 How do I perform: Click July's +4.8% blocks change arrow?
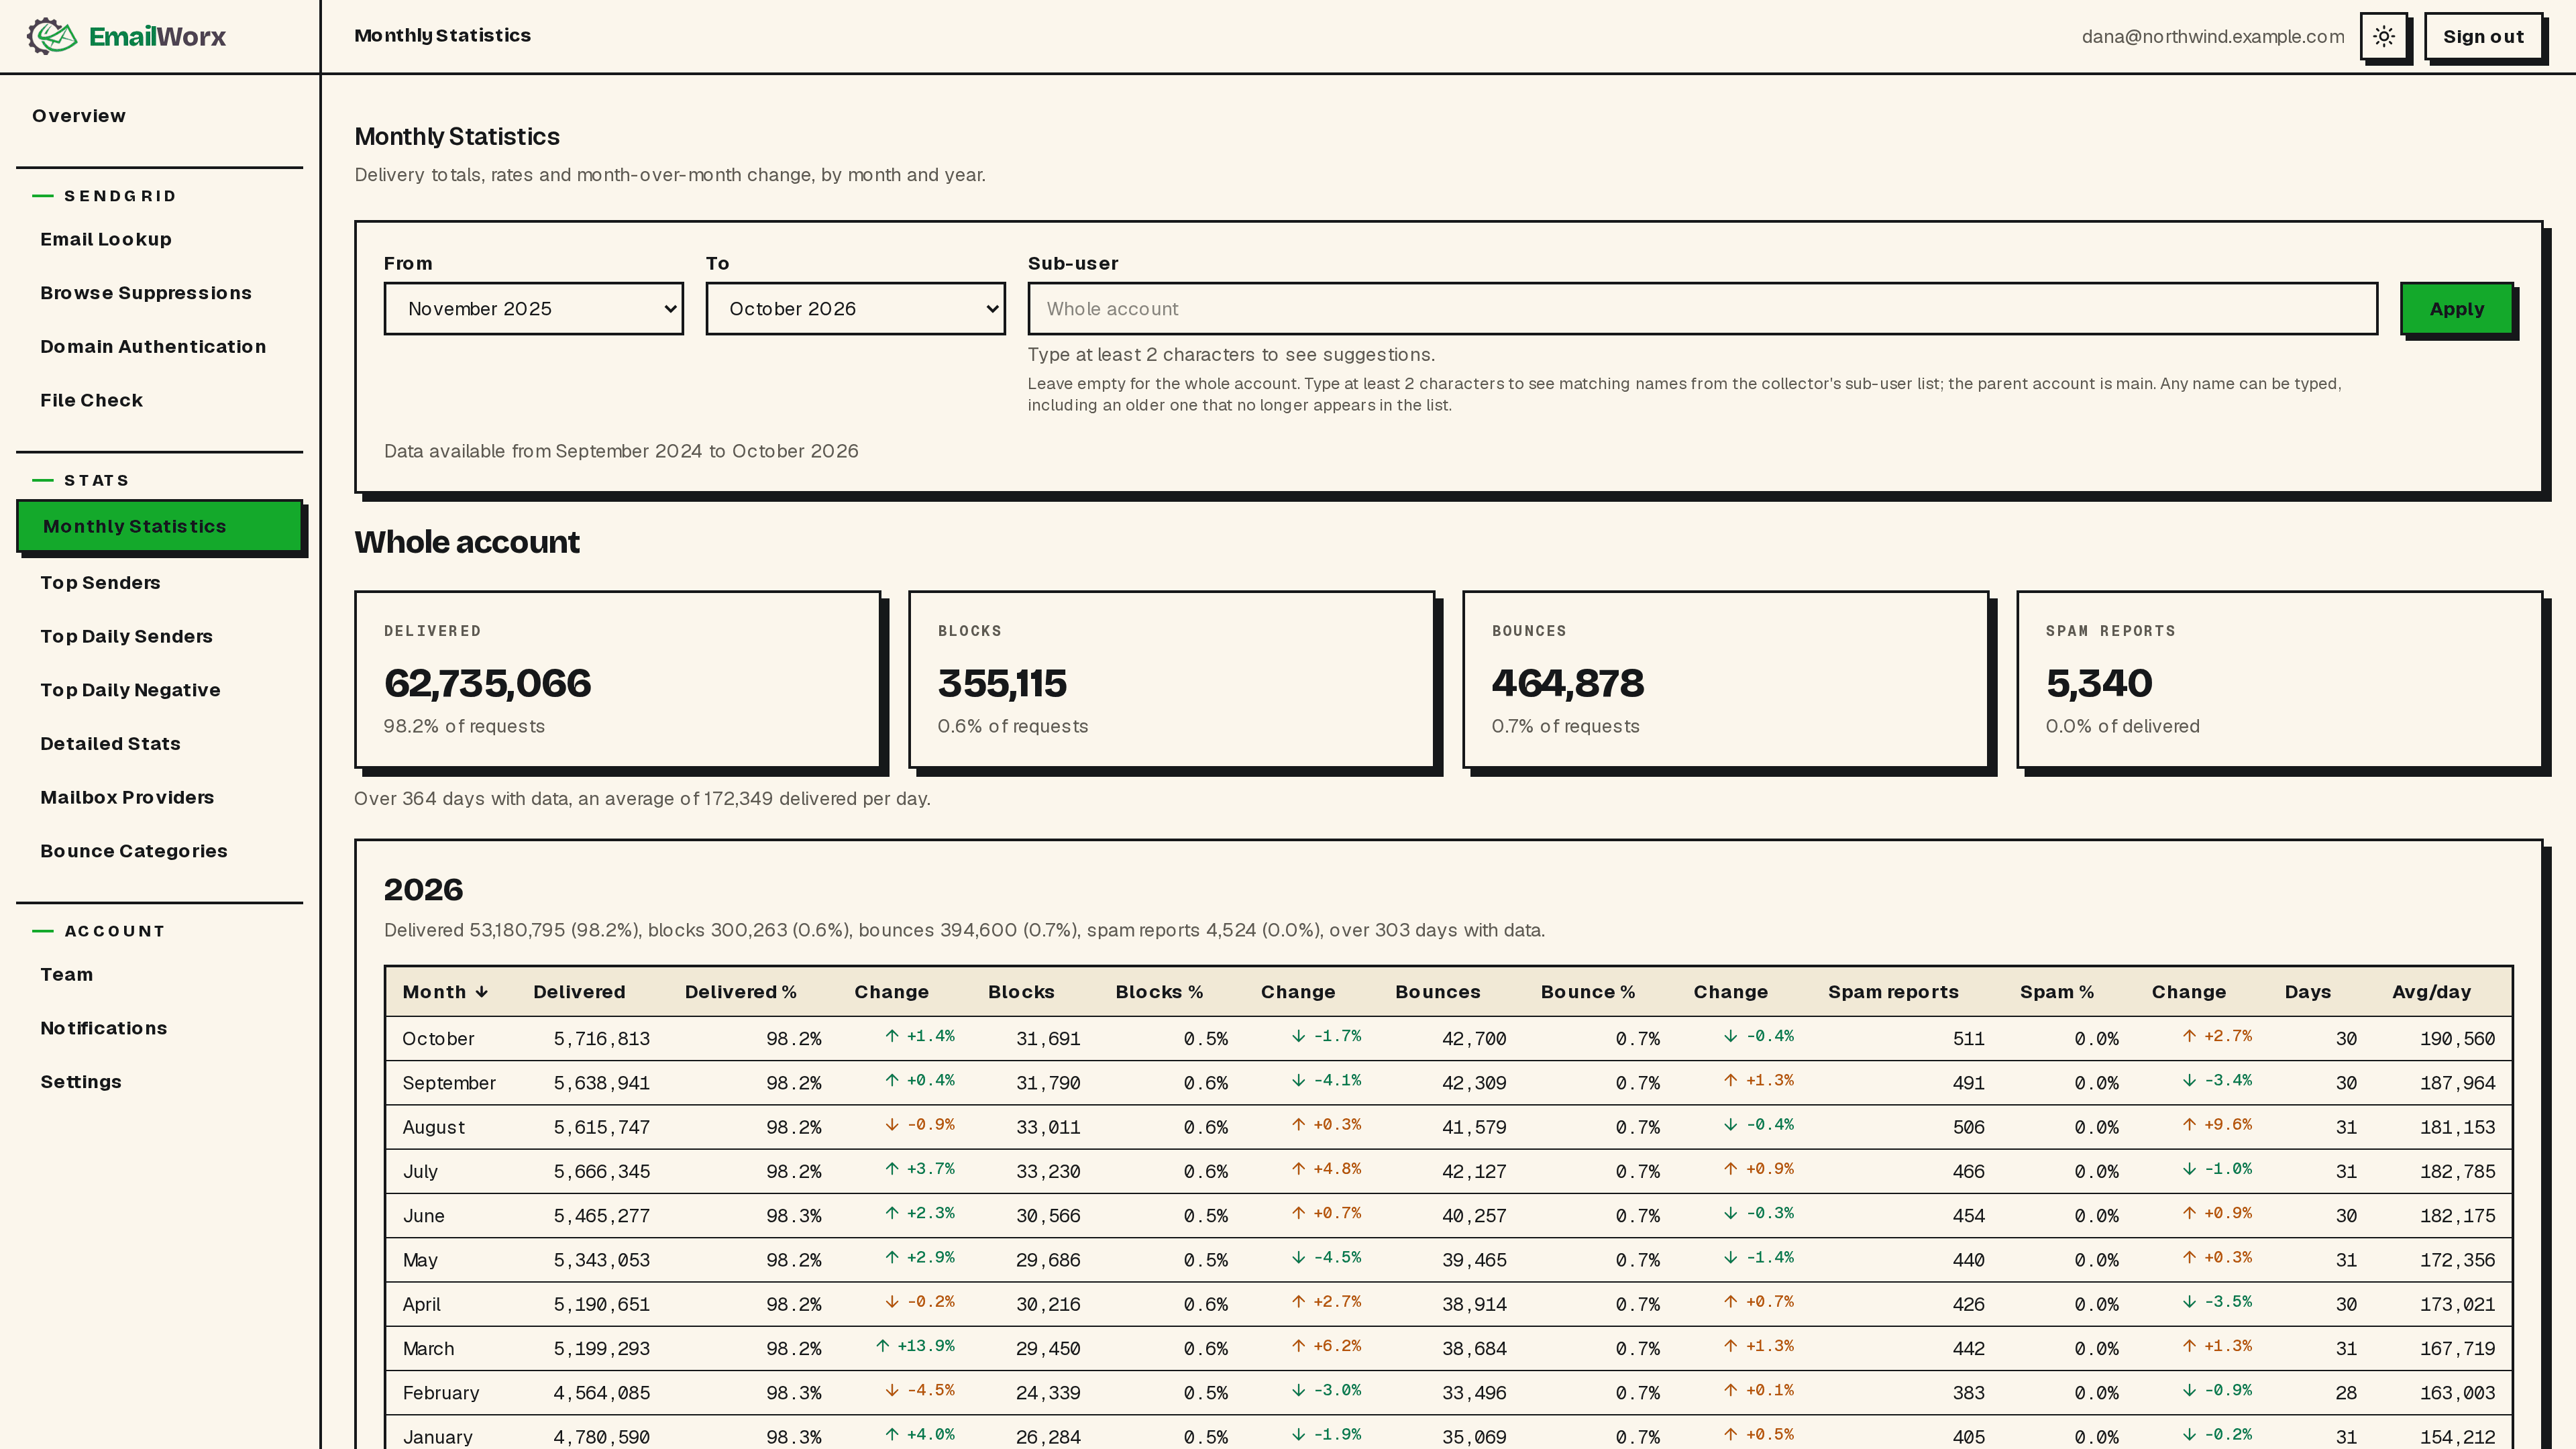click(1298, 1169)
